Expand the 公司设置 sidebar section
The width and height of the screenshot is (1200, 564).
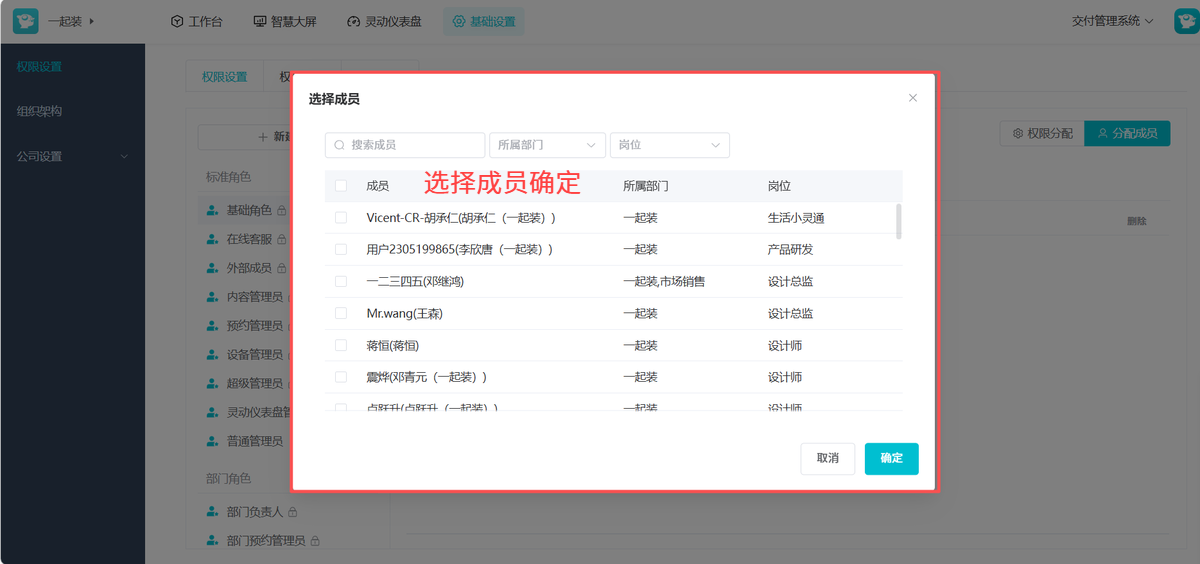point(72,156)
